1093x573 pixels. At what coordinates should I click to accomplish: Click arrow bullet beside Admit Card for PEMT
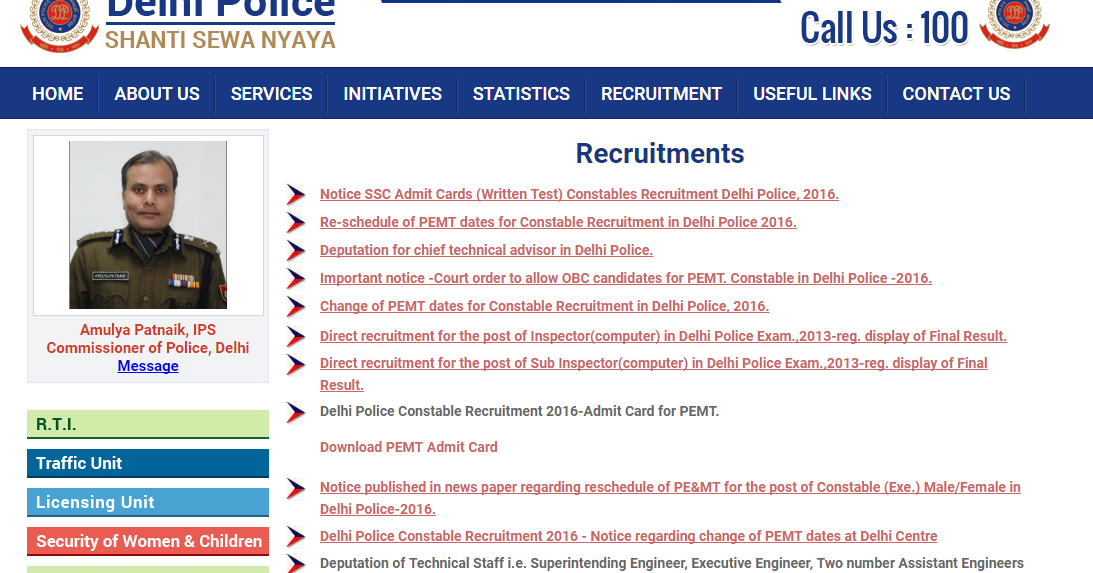pos(296,412)
